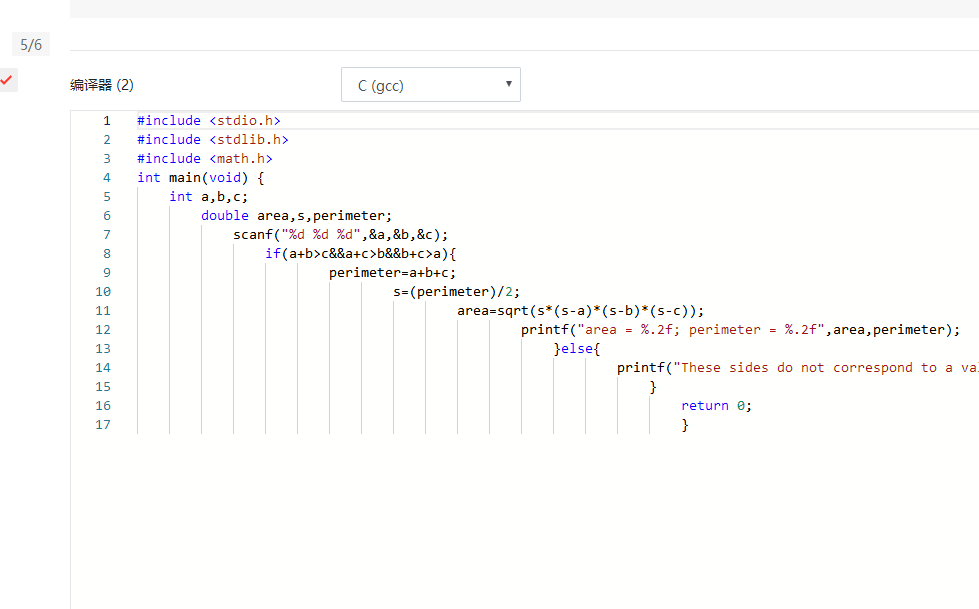
Task: Place cursor on the #include <stdio.h> line
Action: coord(208,121)
